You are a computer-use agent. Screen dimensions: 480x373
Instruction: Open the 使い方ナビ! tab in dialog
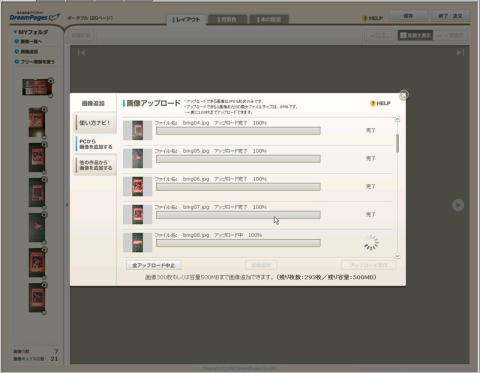click(95, 123)
